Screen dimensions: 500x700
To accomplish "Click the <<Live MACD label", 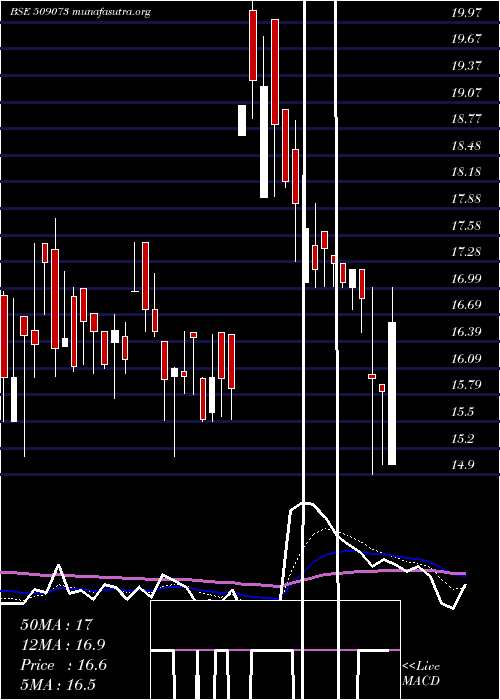I will pyautogui.click(x=421, y=673).
